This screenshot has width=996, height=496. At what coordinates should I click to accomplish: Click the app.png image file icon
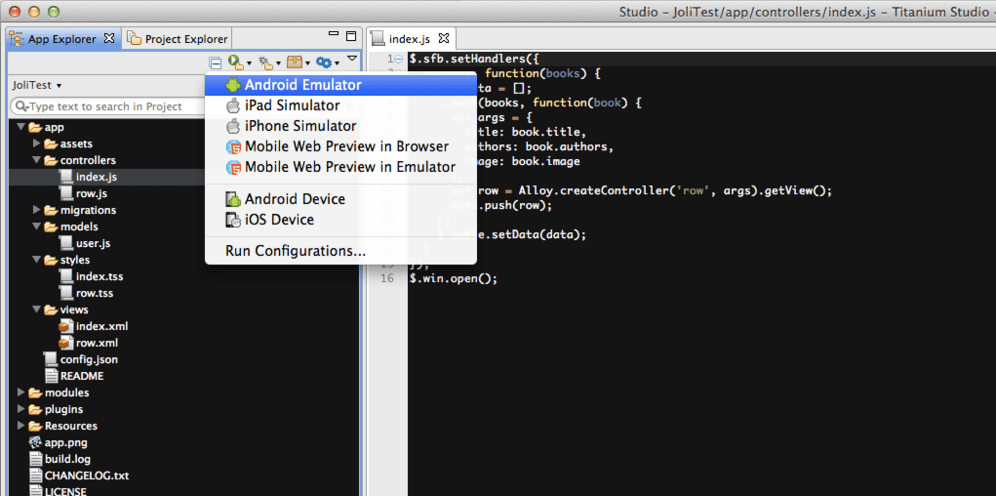[x=36, y=442]
